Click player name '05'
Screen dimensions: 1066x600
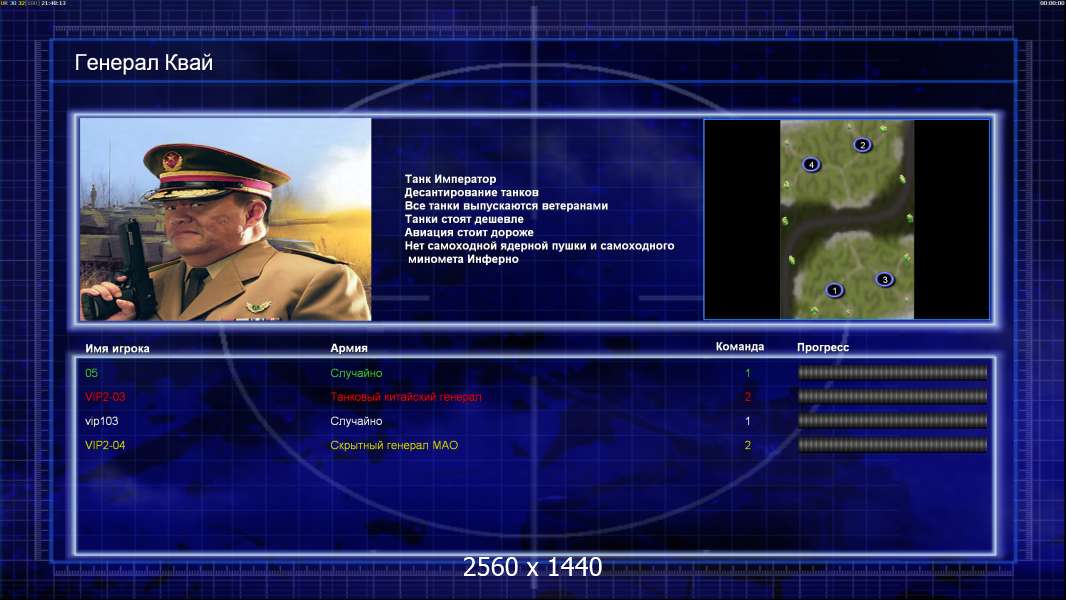(91, 373)
